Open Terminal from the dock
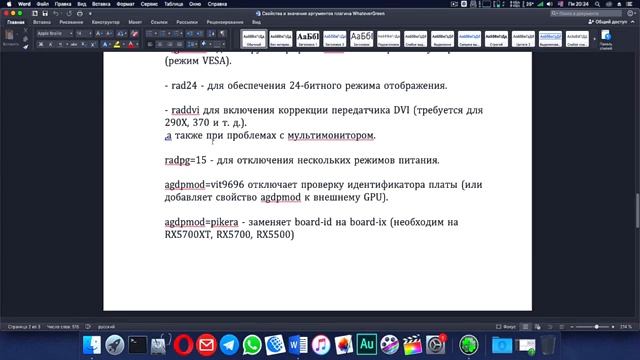 (138, 345)
